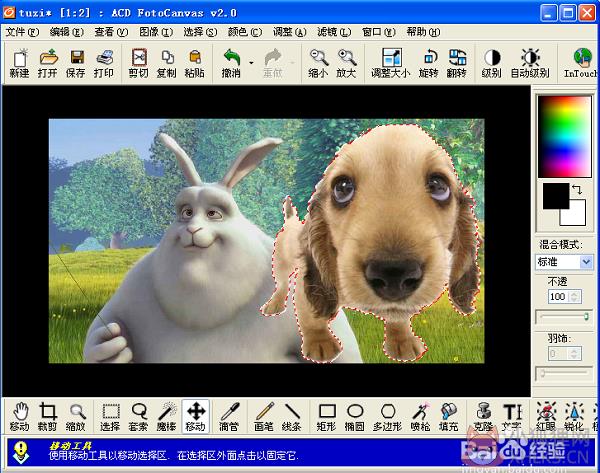
Task: Select the Sharpen (锐化) tool
Action: click(x=574, y=417)
